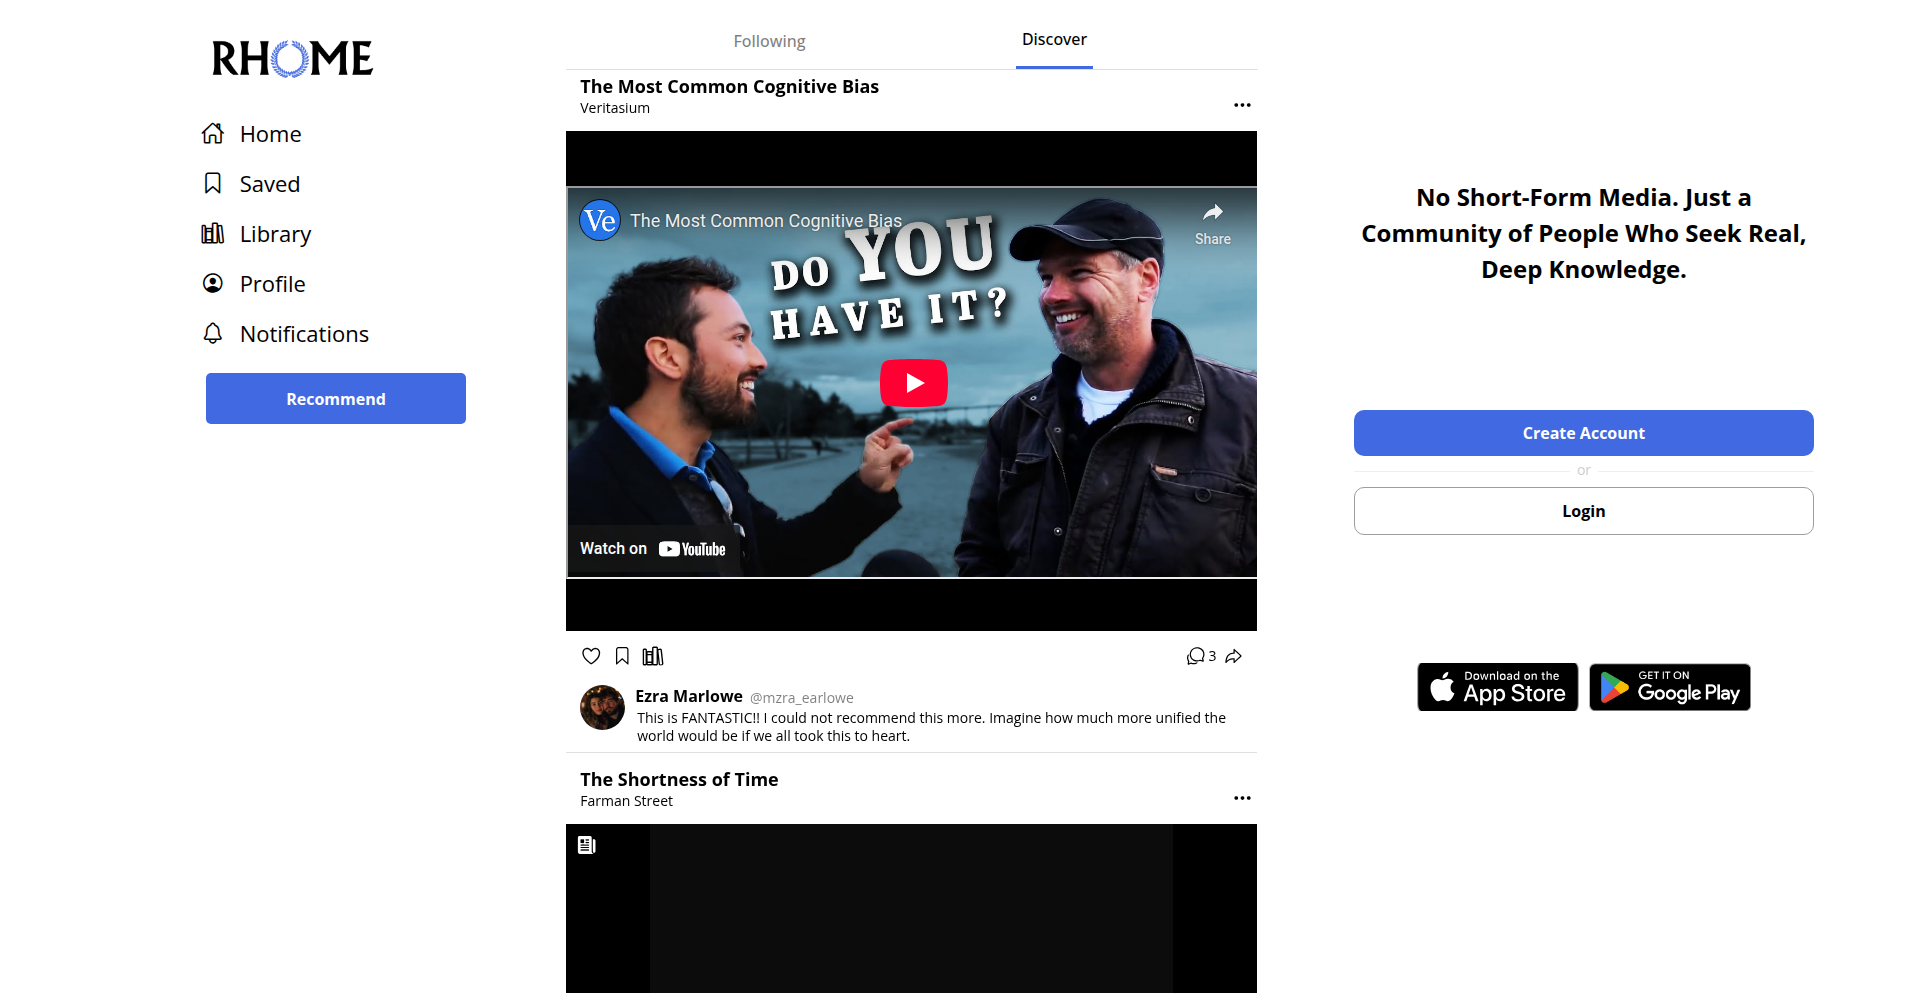The width and height of the screenshot is (1920, 993).
Task: Like the Cognitive Bias post
Action: click(x=591, y=656)
